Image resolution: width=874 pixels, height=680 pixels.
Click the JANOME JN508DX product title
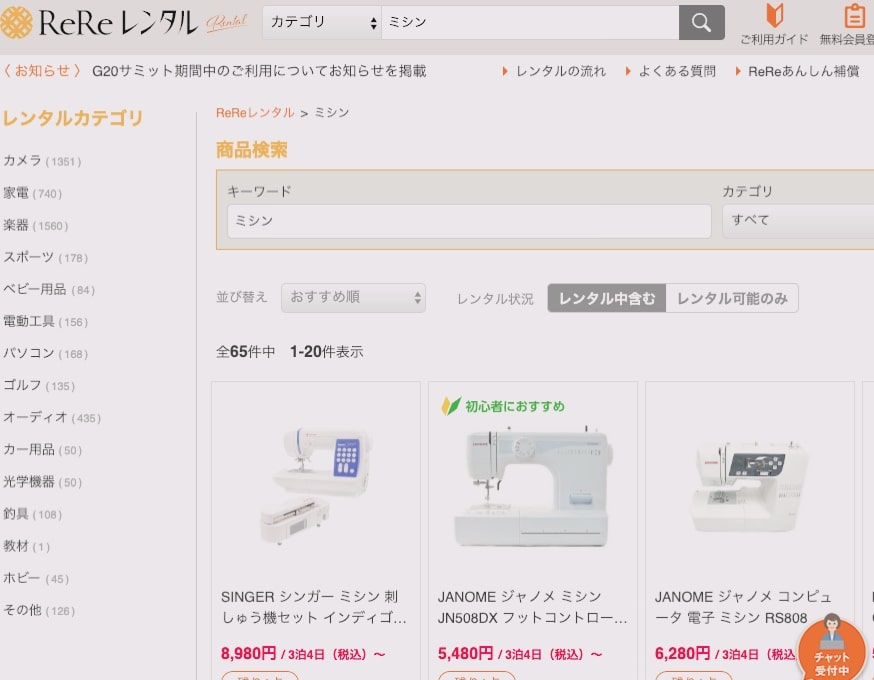(532, 608)
